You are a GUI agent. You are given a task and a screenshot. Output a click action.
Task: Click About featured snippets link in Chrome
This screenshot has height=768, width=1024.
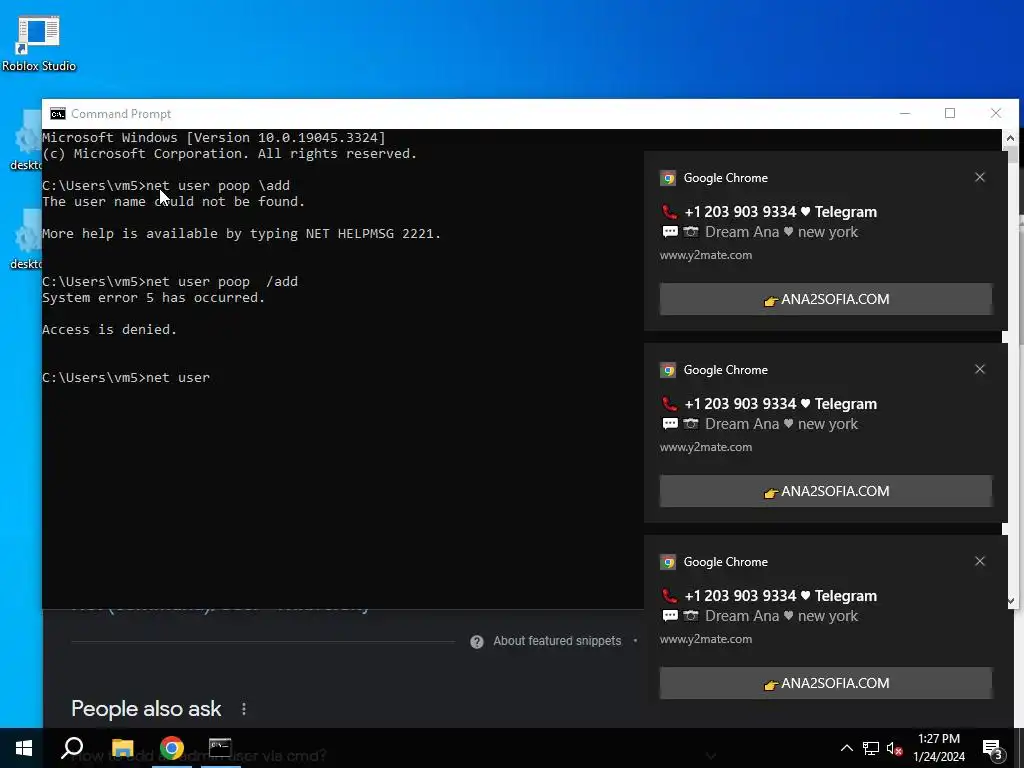tap(556, 641)
